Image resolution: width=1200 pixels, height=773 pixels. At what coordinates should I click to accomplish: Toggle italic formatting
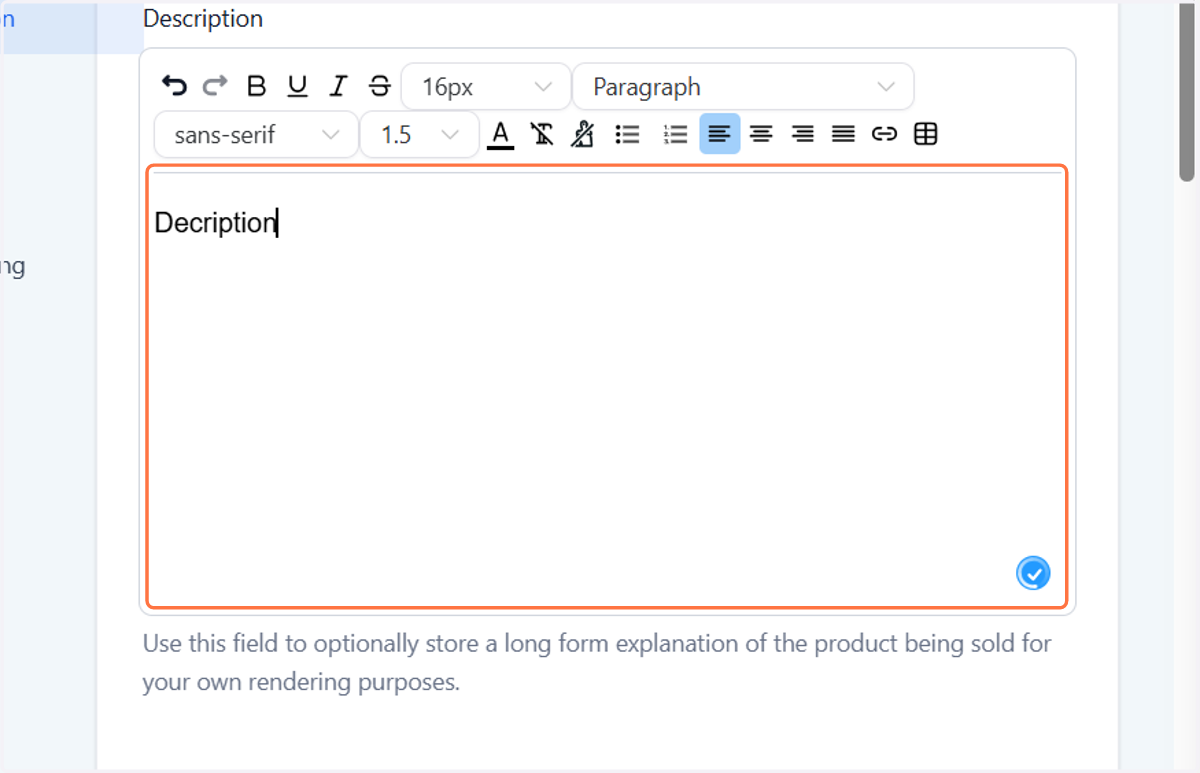338,86
